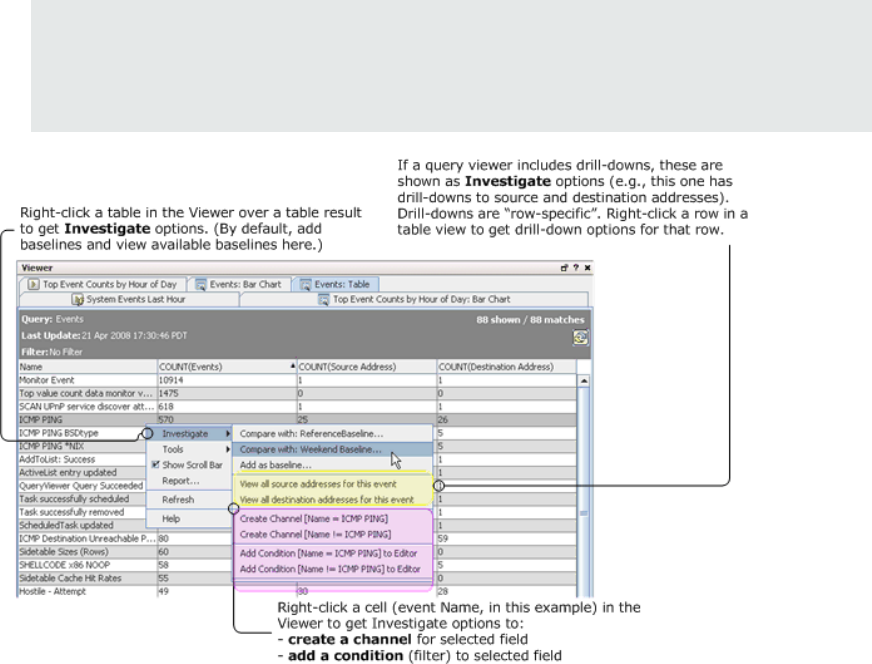Click the COUNT(Events) sort arrow

coord(293,366)
